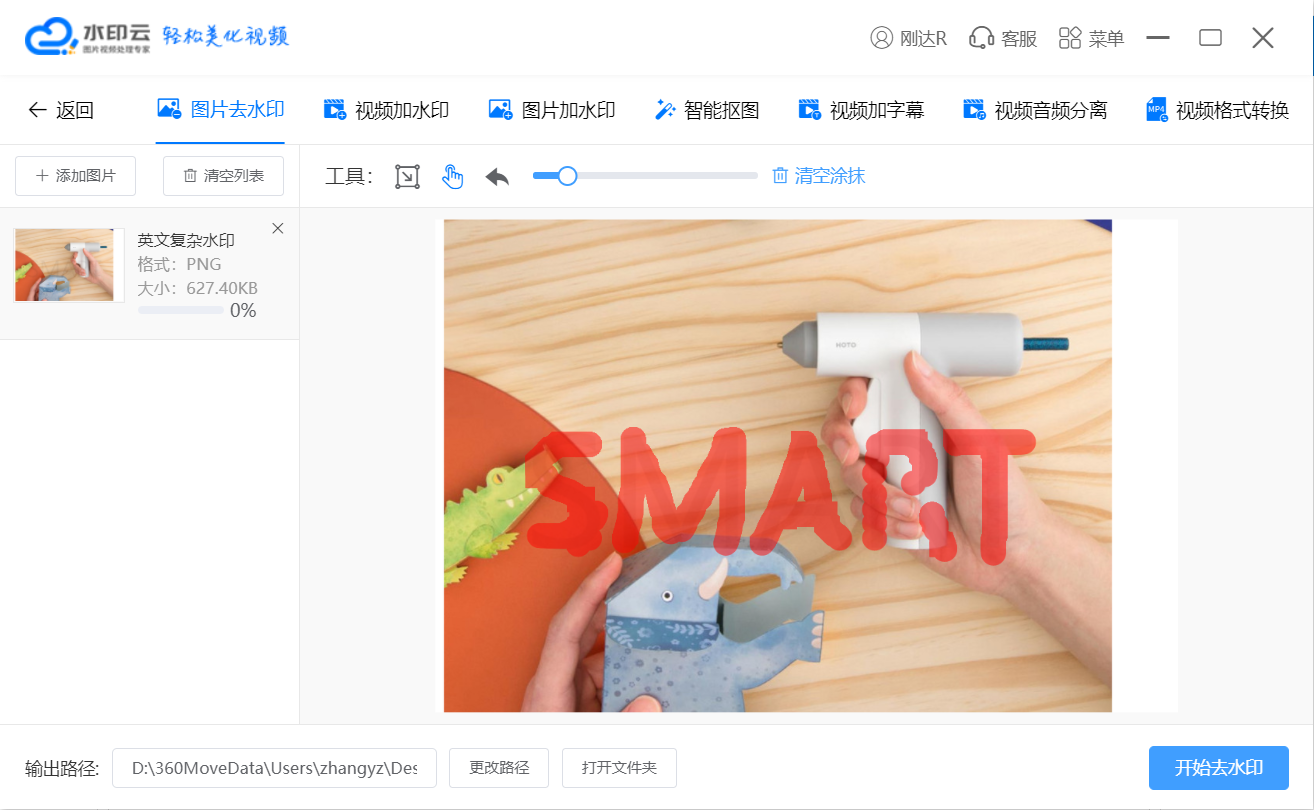Go back with the 返回 arrow

[x=60, y=110]
